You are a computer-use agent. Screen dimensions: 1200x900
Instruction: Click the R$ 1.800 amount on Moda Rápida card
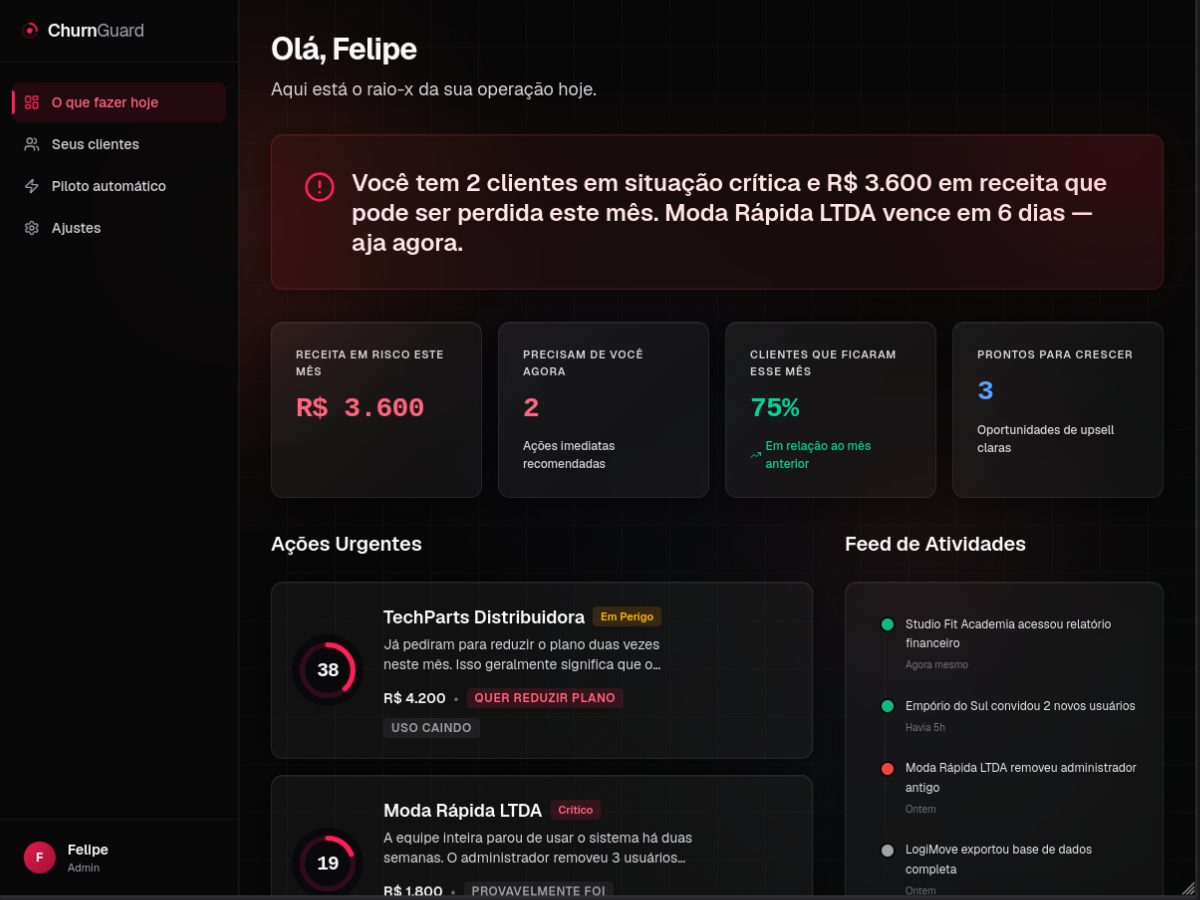[414, 891]
